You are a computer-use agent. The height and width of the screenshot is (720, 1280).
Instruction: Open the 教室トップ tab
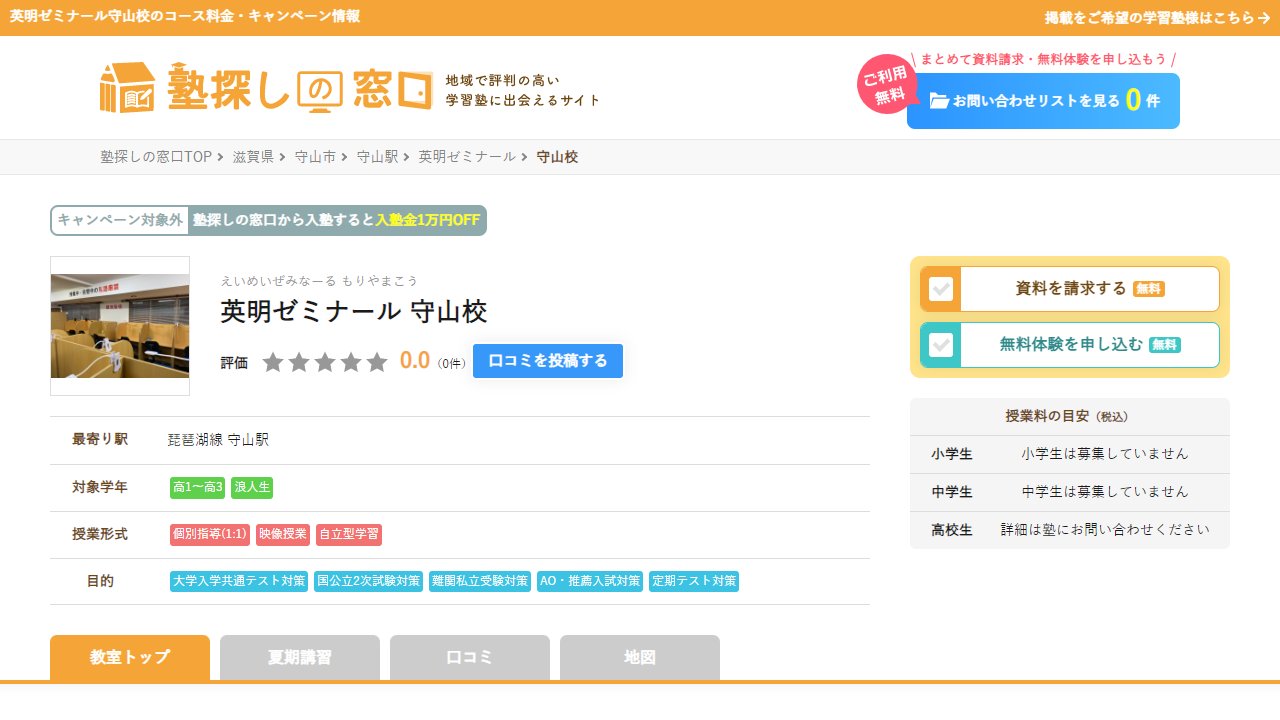point(130,658)
